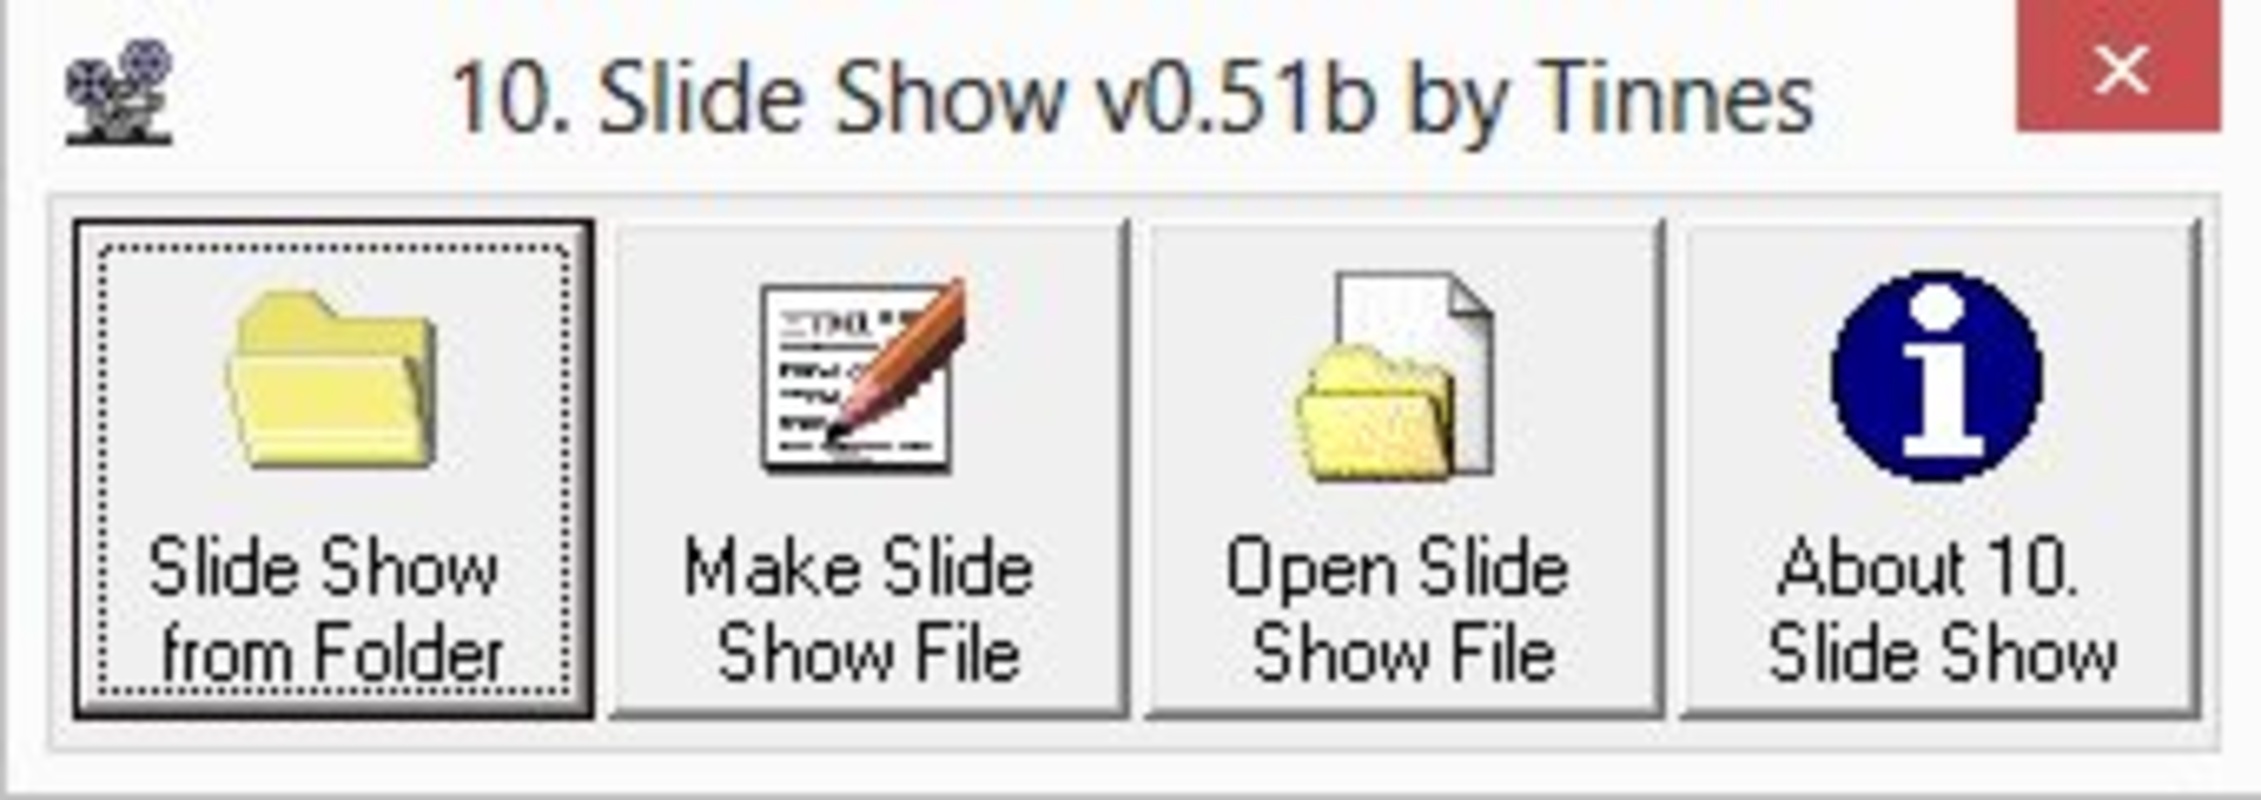Viewport: 2261px width, 800px height.
Task: Click the folder with document icon
Action: pyautogui.click(x=1395, y=376)
